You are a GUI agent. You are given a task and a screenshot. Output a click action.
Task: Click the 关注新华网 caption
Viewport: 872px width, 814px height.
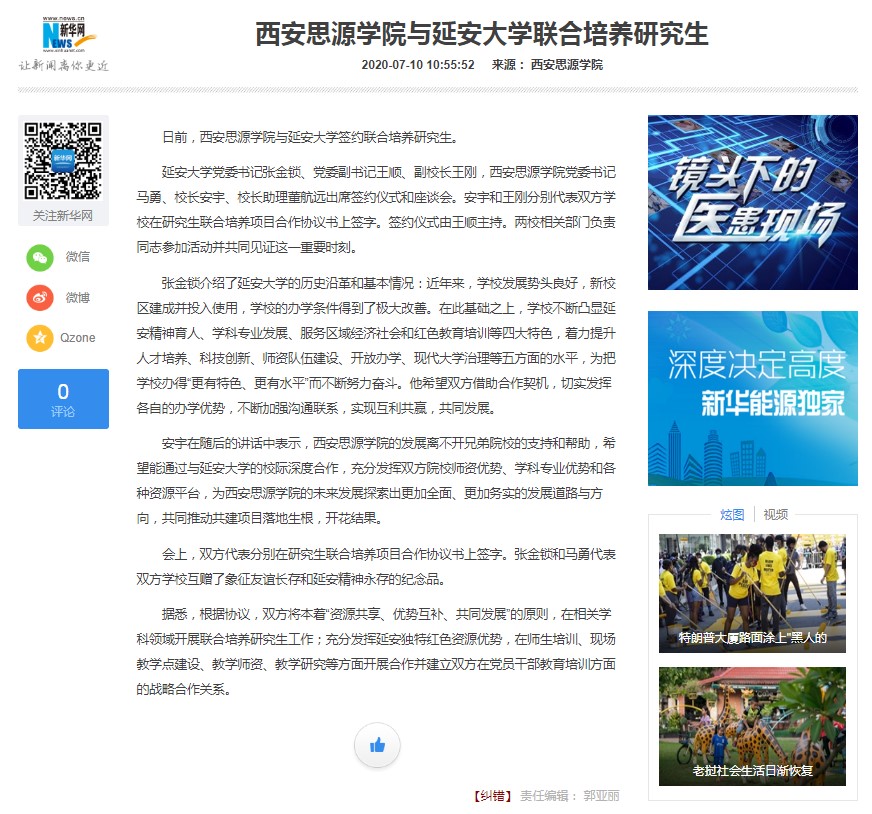(63, 215)
